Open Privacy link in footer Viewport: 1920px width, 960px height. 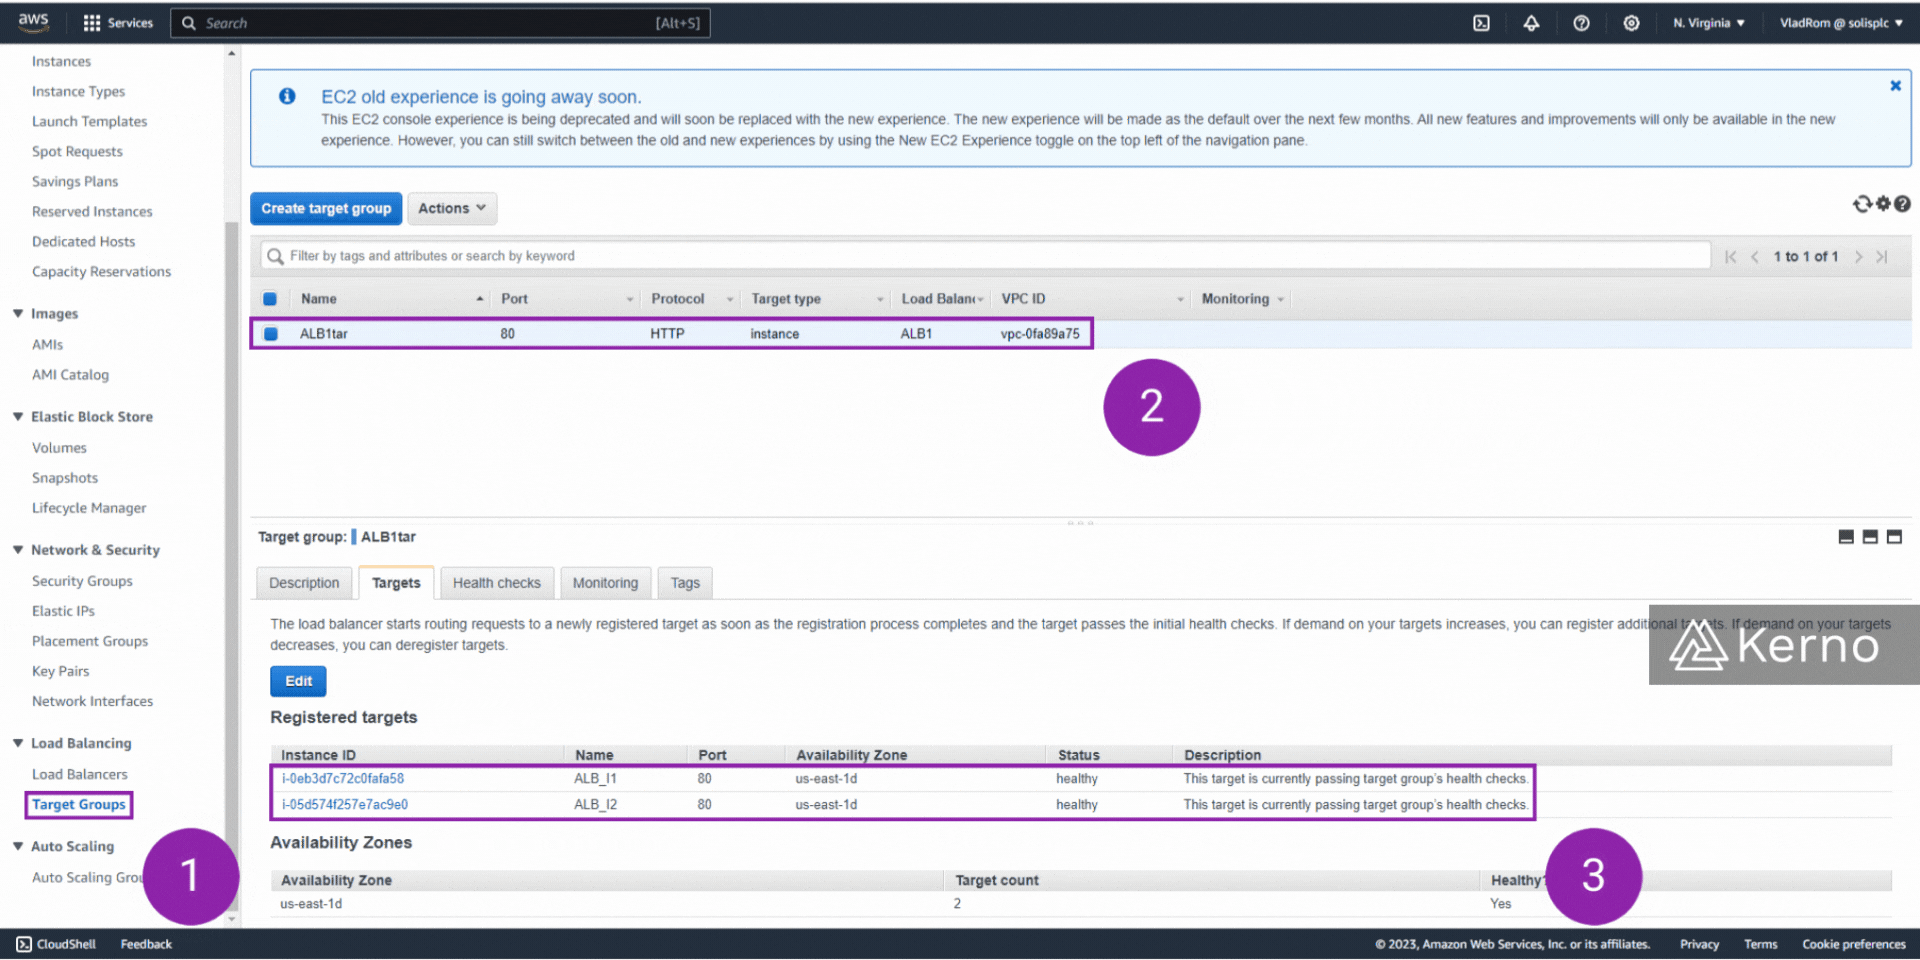(1699, 944)
